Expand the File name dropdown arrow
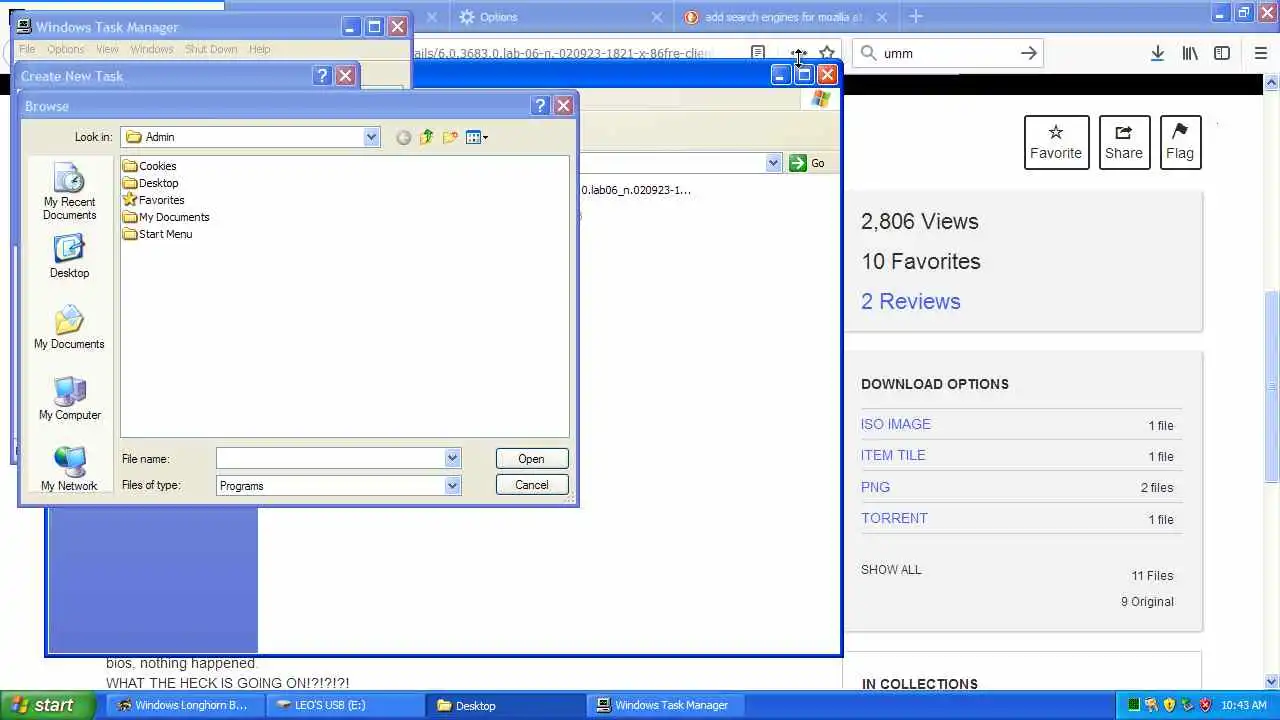The width and height of the screenshot is (1280, 720). 452,458
